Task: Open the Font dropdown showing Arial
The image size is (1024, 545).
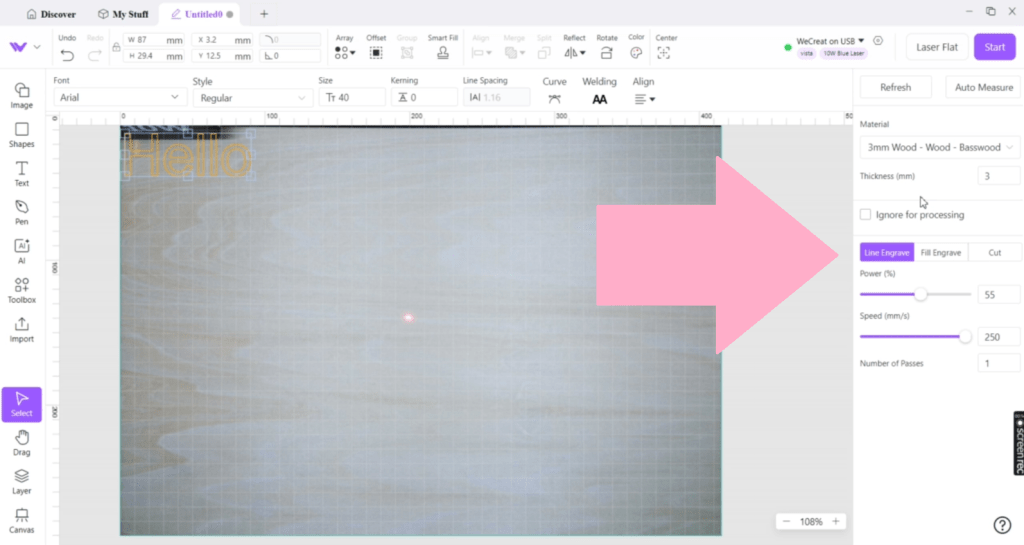Action: pyautogui.click(x=120, y=98)
